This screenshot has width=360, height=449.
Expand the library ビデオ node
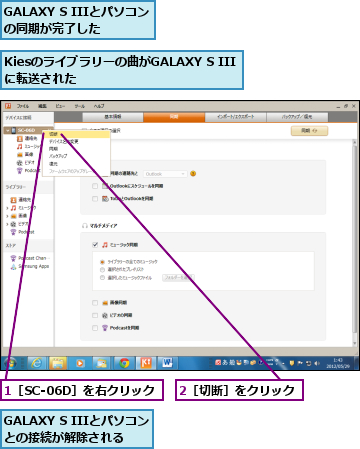click(7, 224)
